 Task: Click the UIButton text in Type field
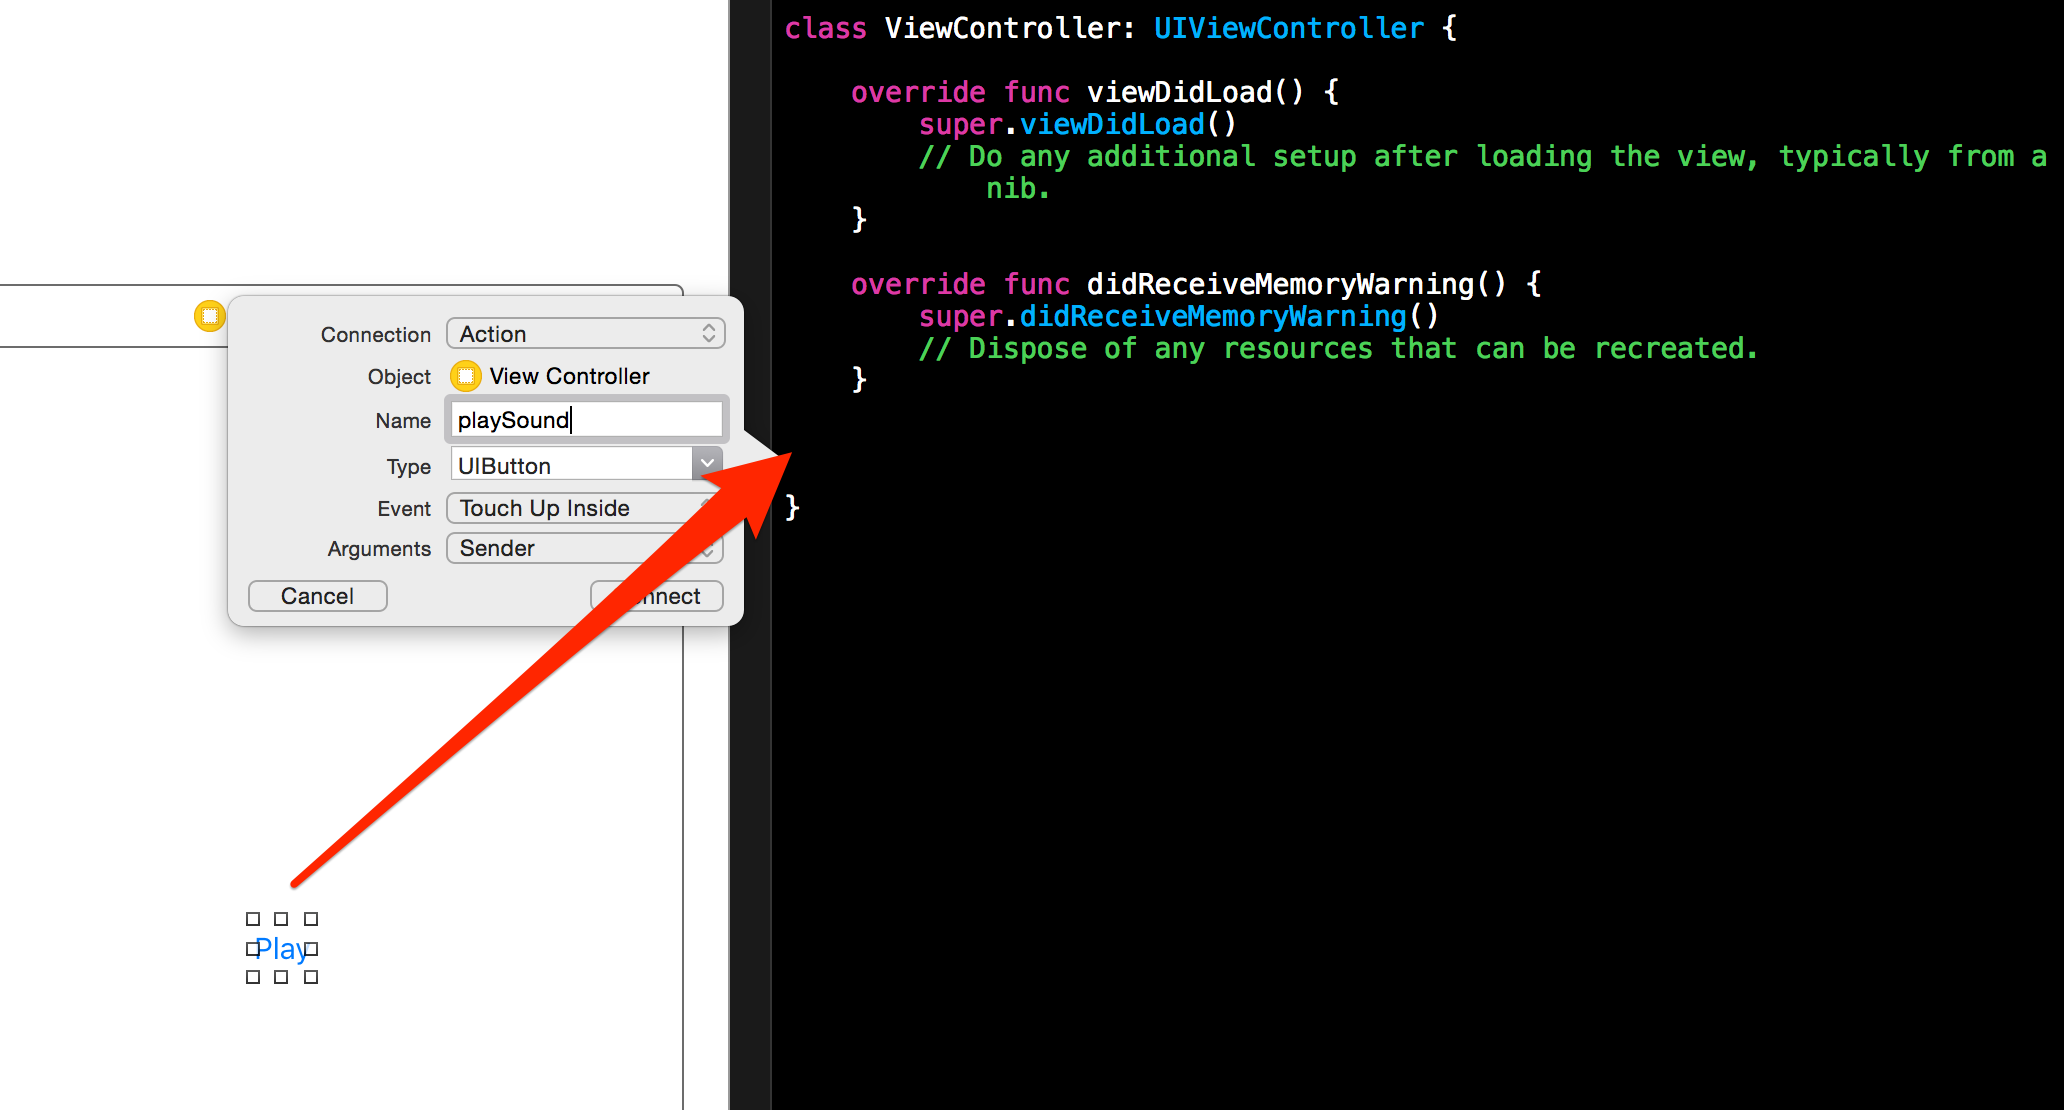click(505, 466)
